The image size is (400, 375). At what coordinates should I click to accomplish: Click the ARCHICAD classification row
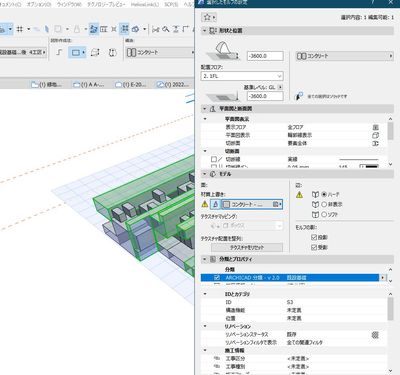point(290,277)
